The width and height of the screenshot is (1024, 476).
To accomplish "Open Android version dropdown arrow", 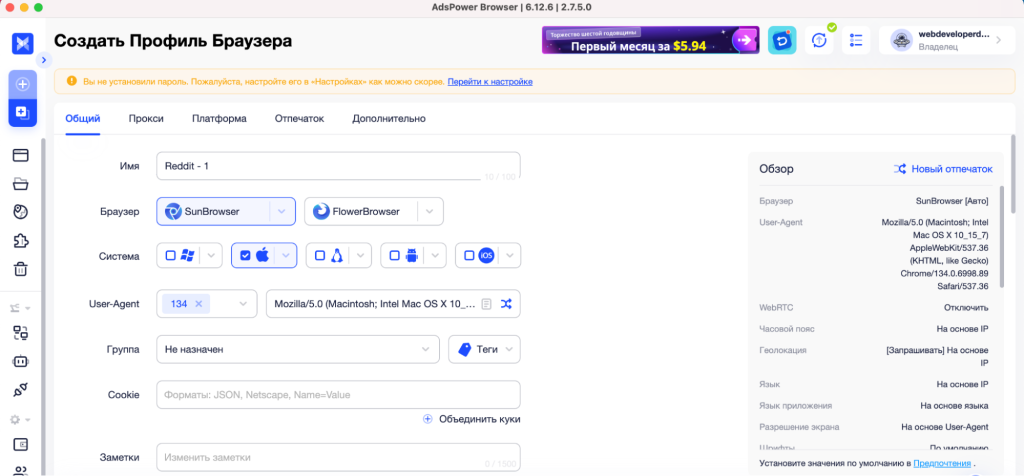I will tap(434, 256).
